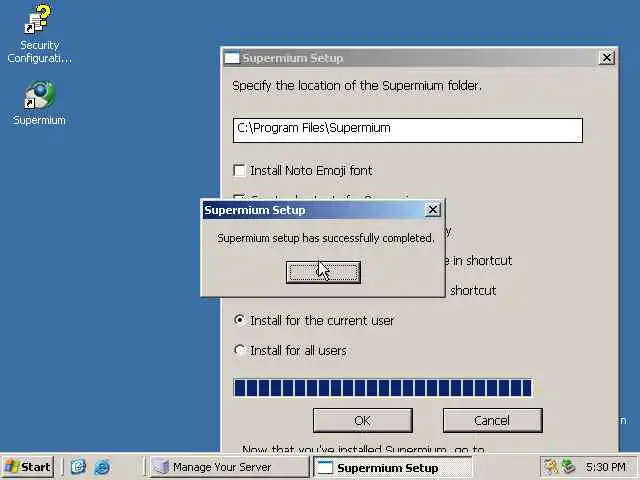Confirm the setup completed message dialog button
This screenshot has width=640, height=480.
coord(323,272)
